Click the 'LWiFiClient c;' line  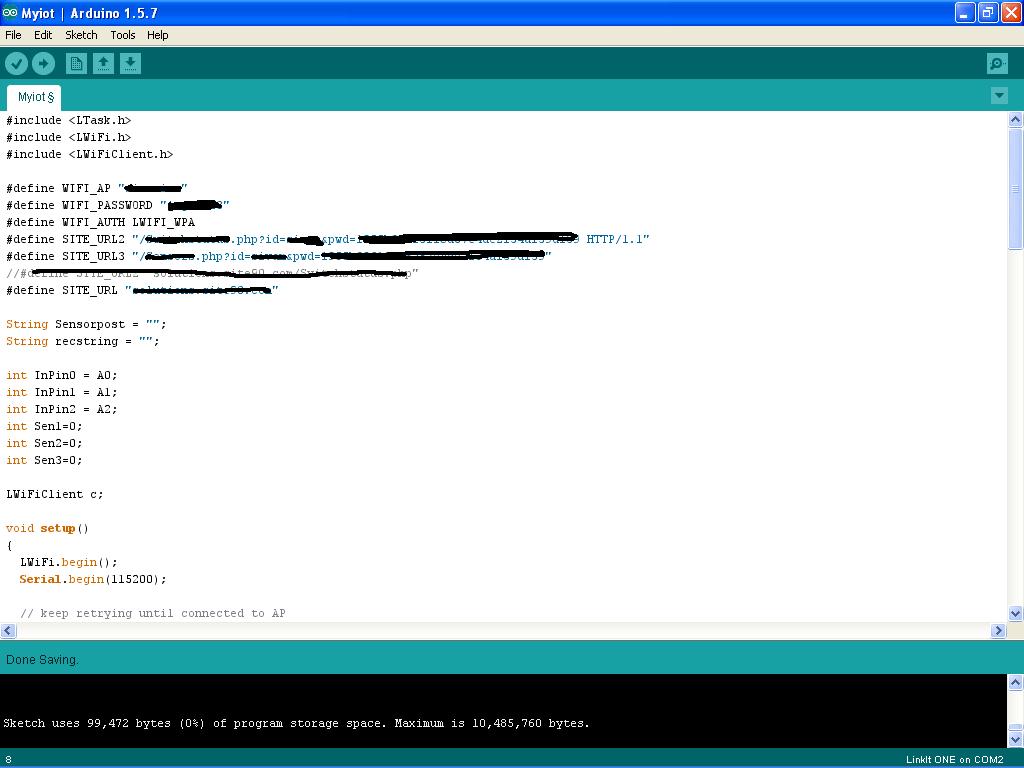[x=55, y=494]
